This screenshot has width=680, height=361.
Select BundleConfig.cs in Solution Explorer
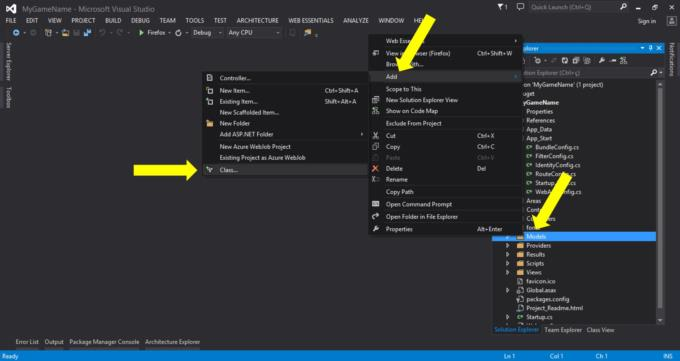pyautogui.click(x=557, y=147)
